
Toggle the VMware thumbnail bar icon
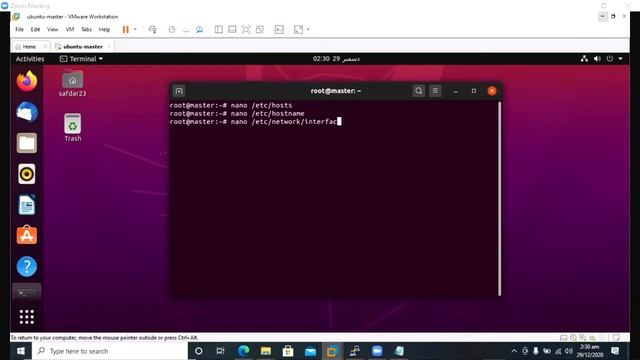click(232, 29)
